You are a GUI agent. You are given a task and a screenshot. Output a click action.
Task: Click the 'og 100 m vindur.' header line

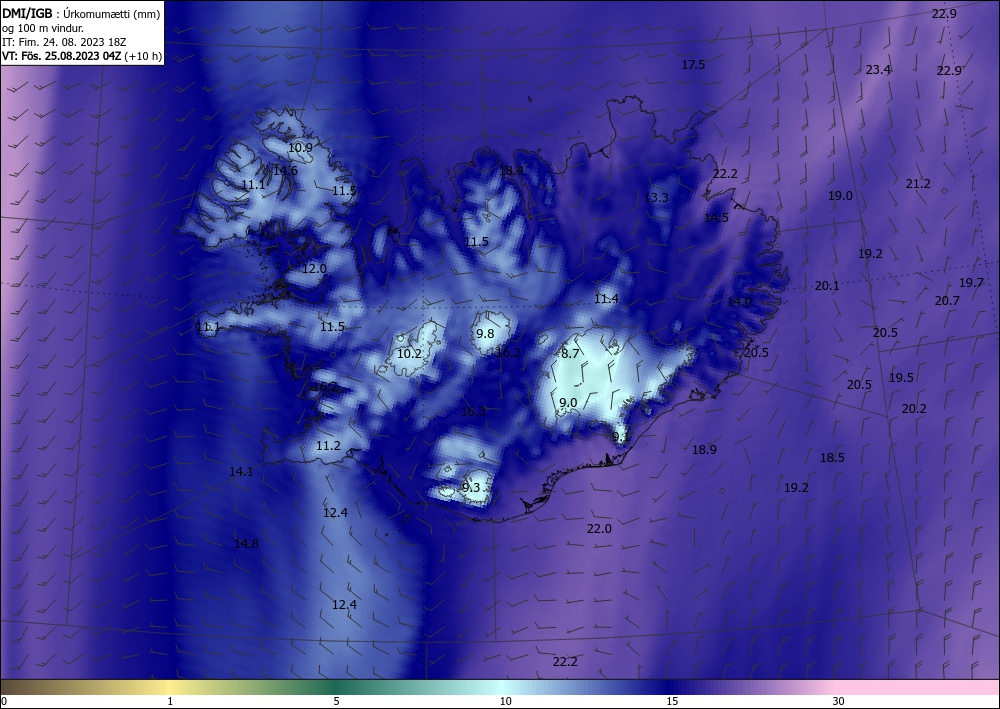43,28
